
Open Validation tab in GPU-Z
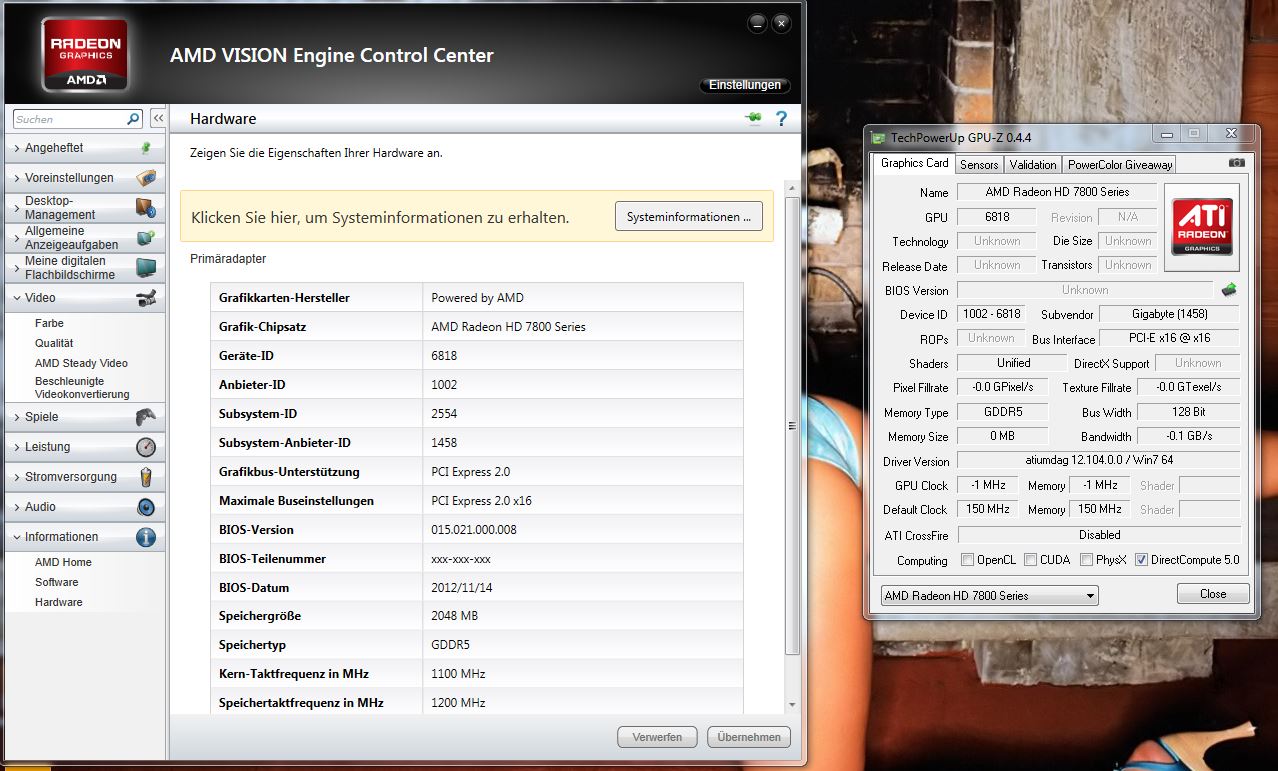point(1033,165)
